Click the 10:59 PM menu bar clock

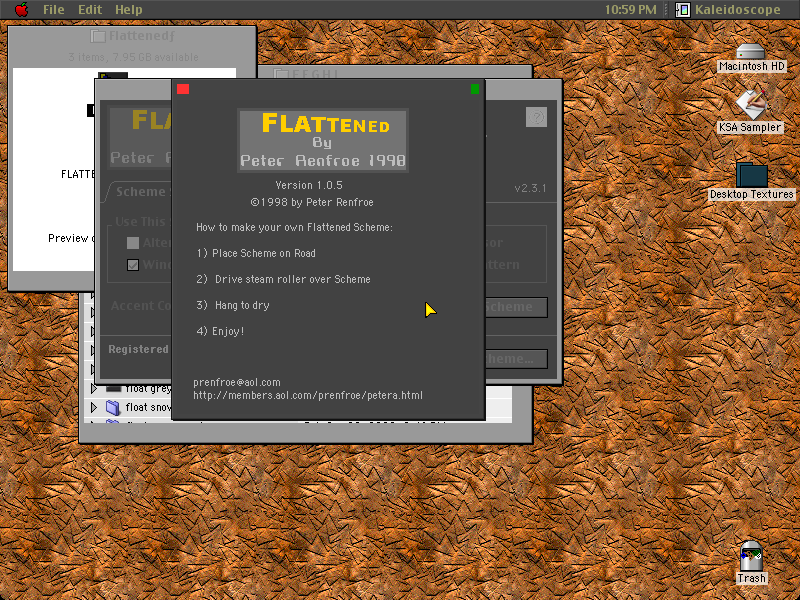click(x=631, y=9)
